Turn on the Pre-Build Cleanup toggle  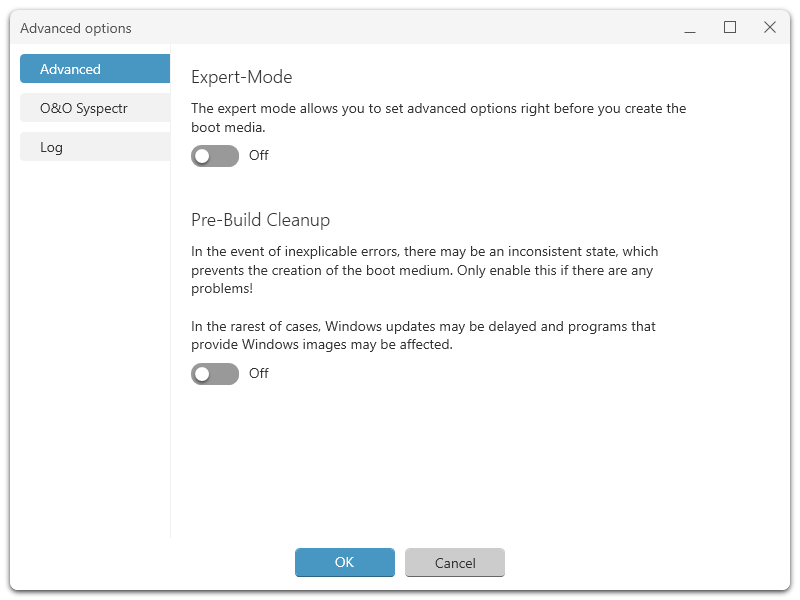[x=215, y=374]
